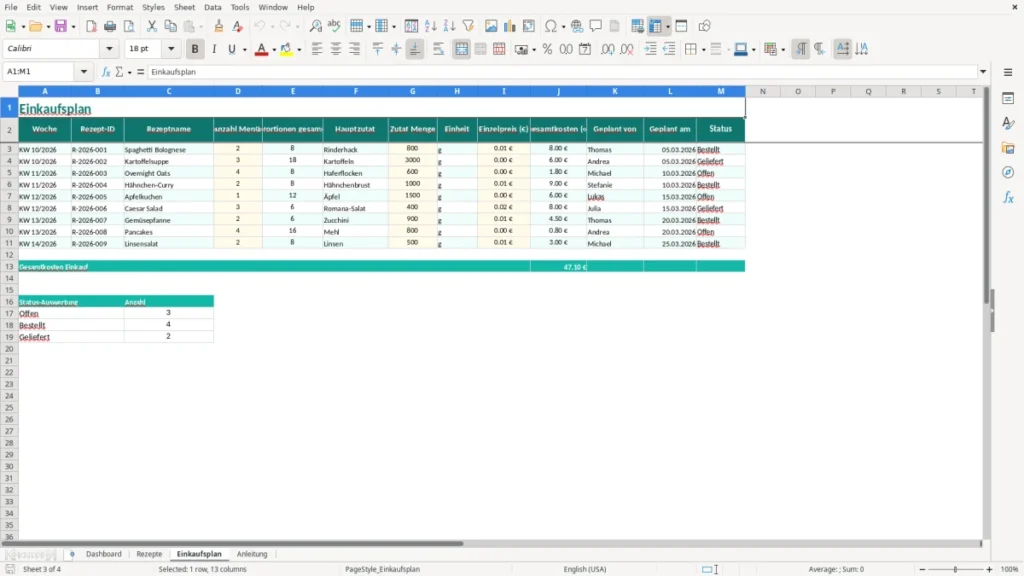Open the Borders dropdown arrow
The width and height of the screenshot is (1024, 576).
703,50
